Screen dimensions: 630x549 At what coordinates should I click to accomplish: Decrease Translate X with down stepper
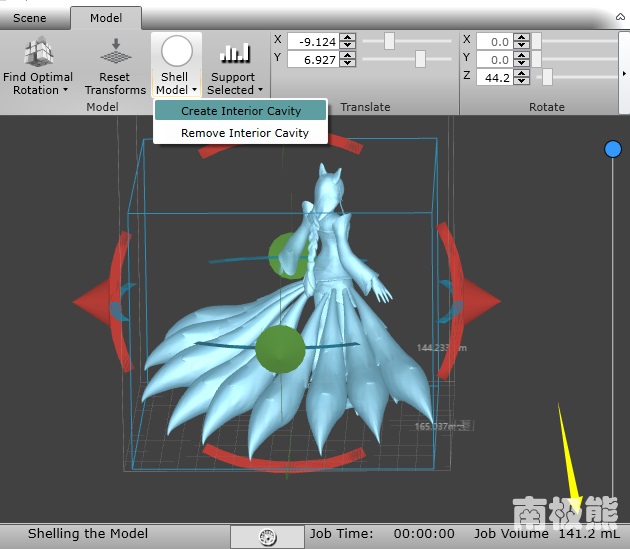coord(348,45)
